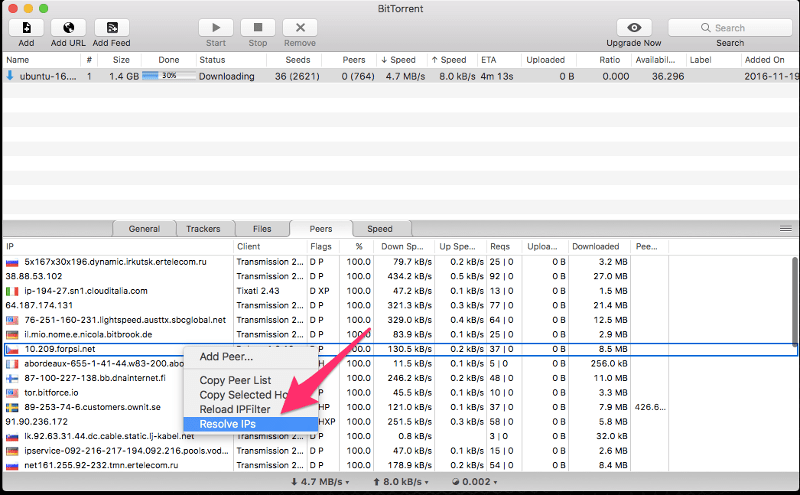
Task: Click the Add Feed RSS icon
Action: click(x=112, y=28)
